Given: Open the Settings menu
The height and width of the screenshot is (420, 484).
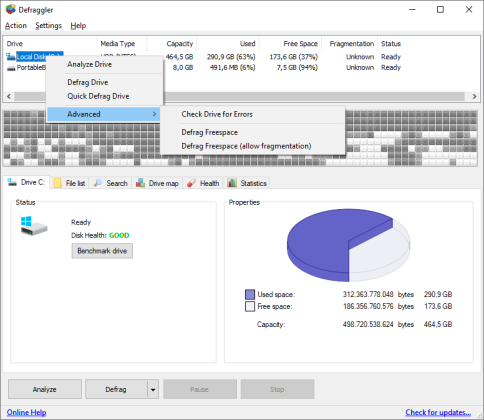Looking at the screenshot, I should (49, 26).
